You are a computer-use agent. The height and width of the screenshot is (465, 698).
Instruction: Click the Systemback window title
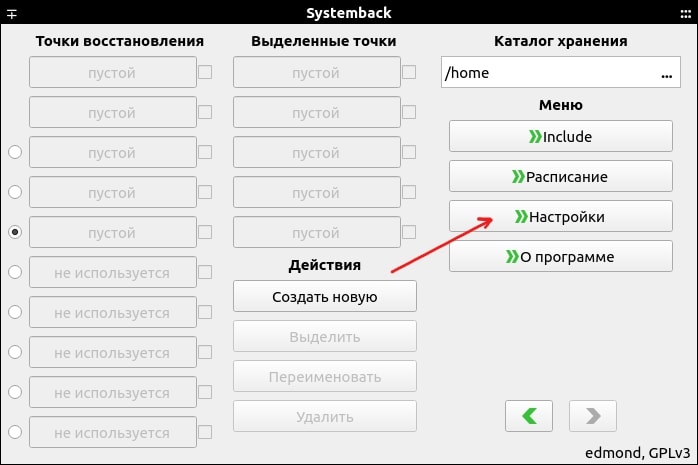pyautogui.click(x=349, y=13)
